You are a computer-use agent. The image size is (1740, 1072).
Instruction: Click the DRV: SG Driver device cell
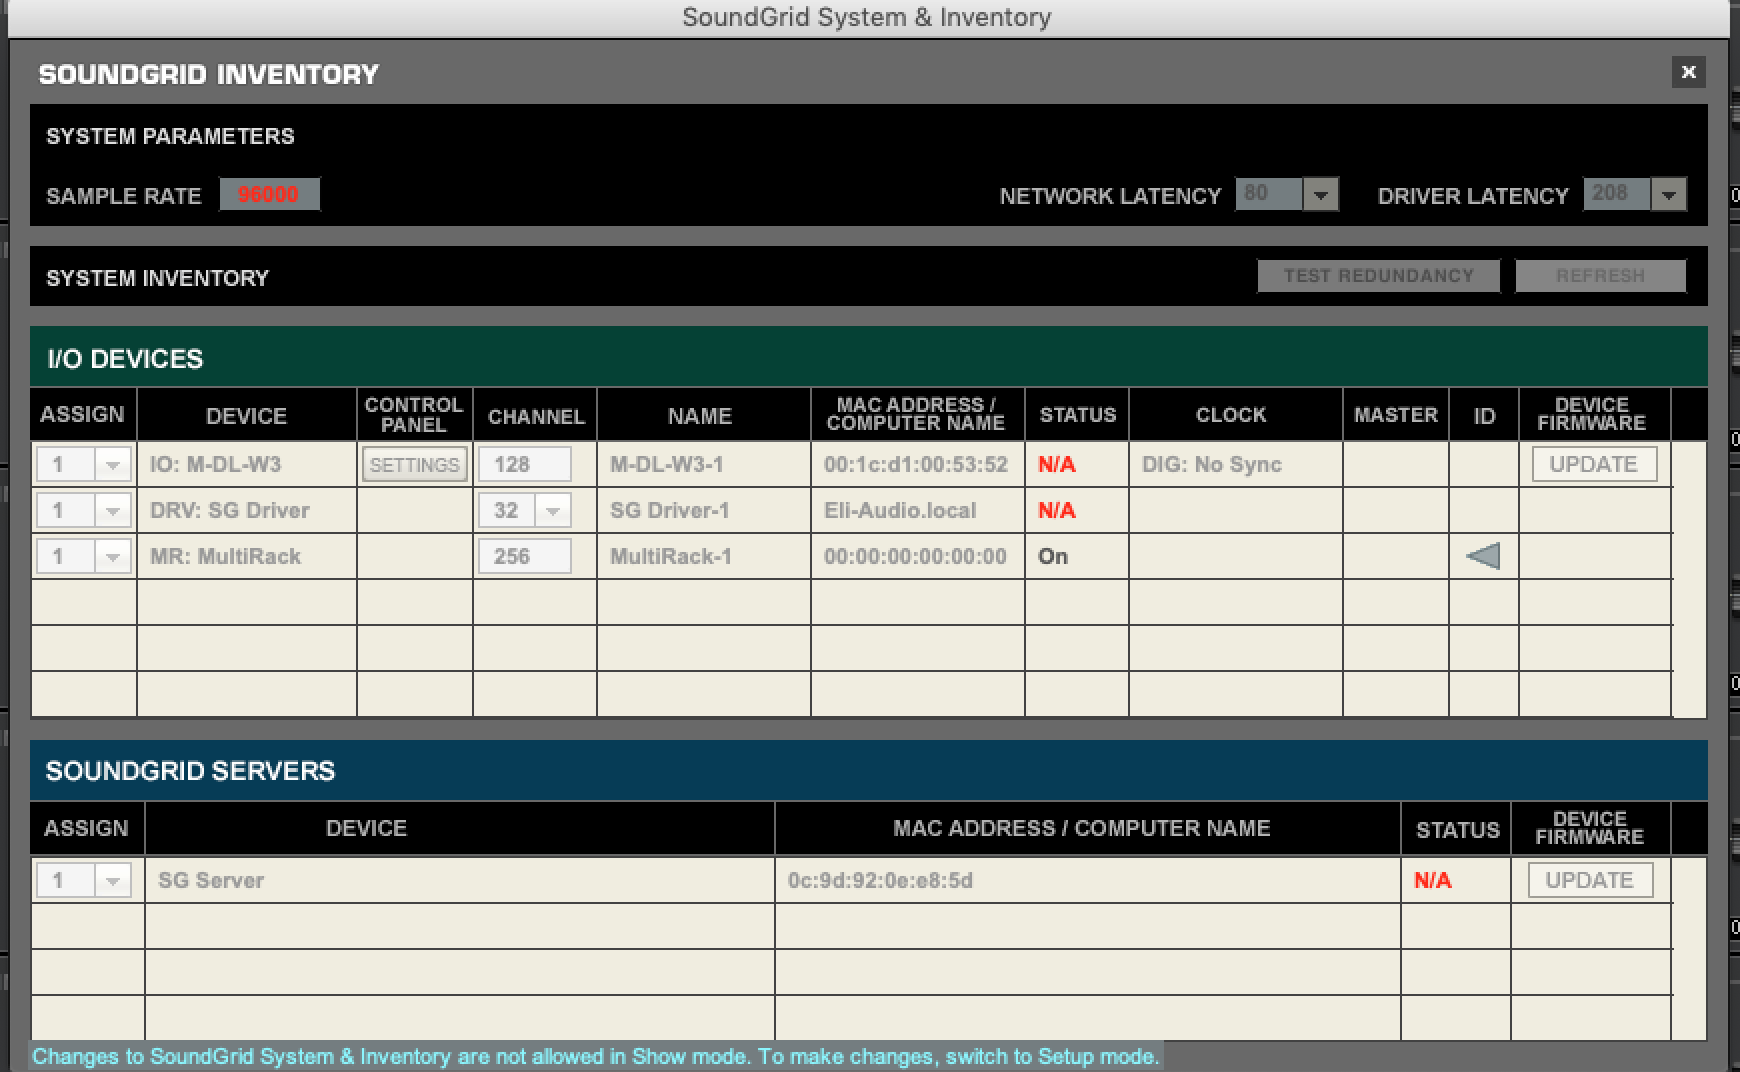pos(247,510)
